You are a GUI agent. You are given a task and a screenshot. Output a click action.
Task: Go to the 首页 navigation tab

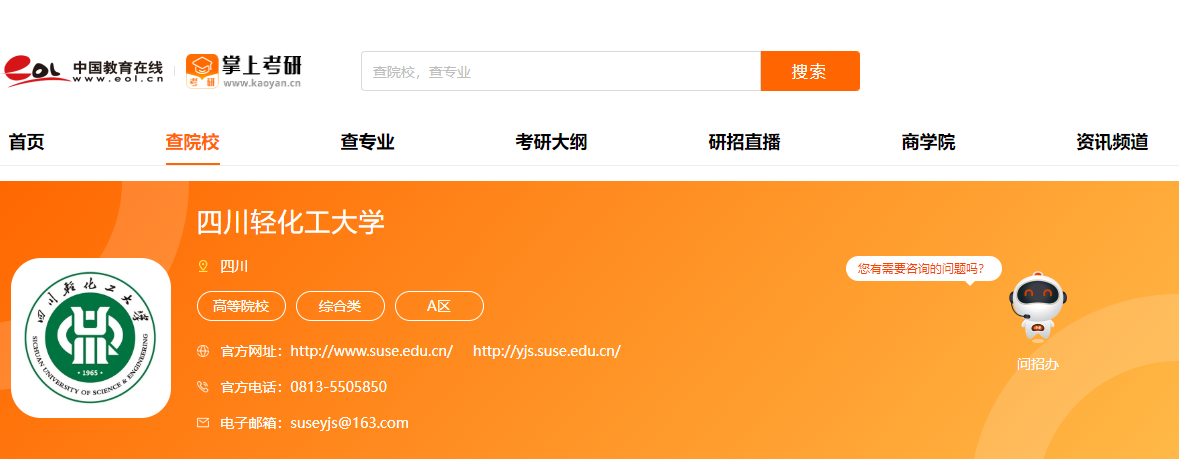(27, 142)
